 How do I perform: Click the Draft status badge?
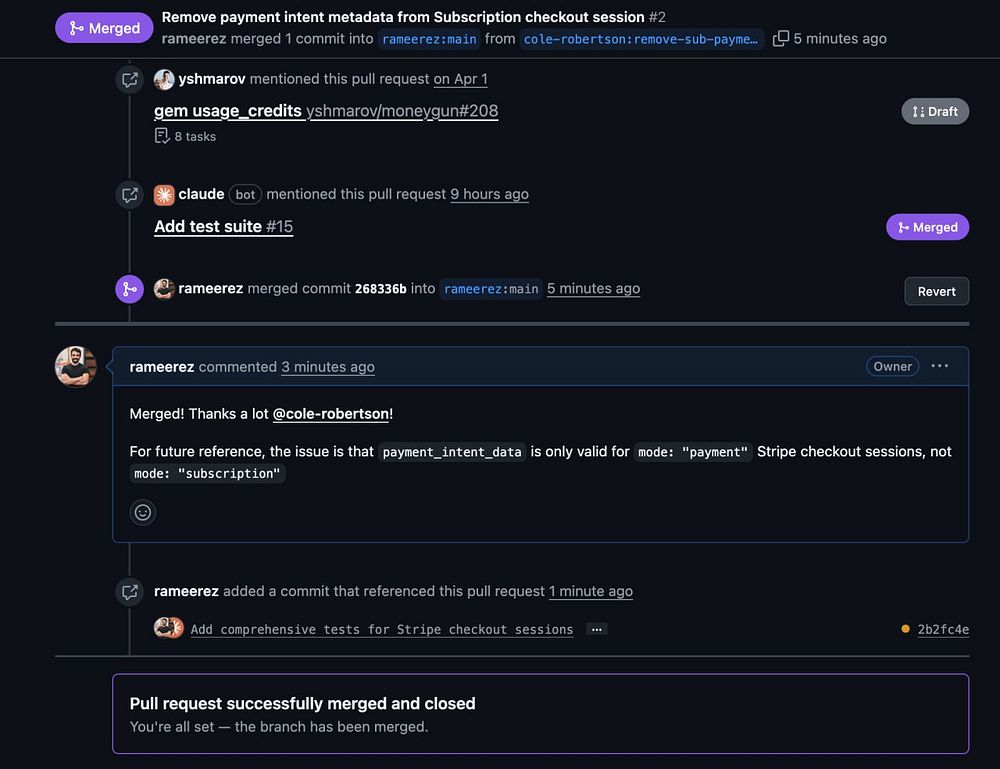(x=935, y=111)
